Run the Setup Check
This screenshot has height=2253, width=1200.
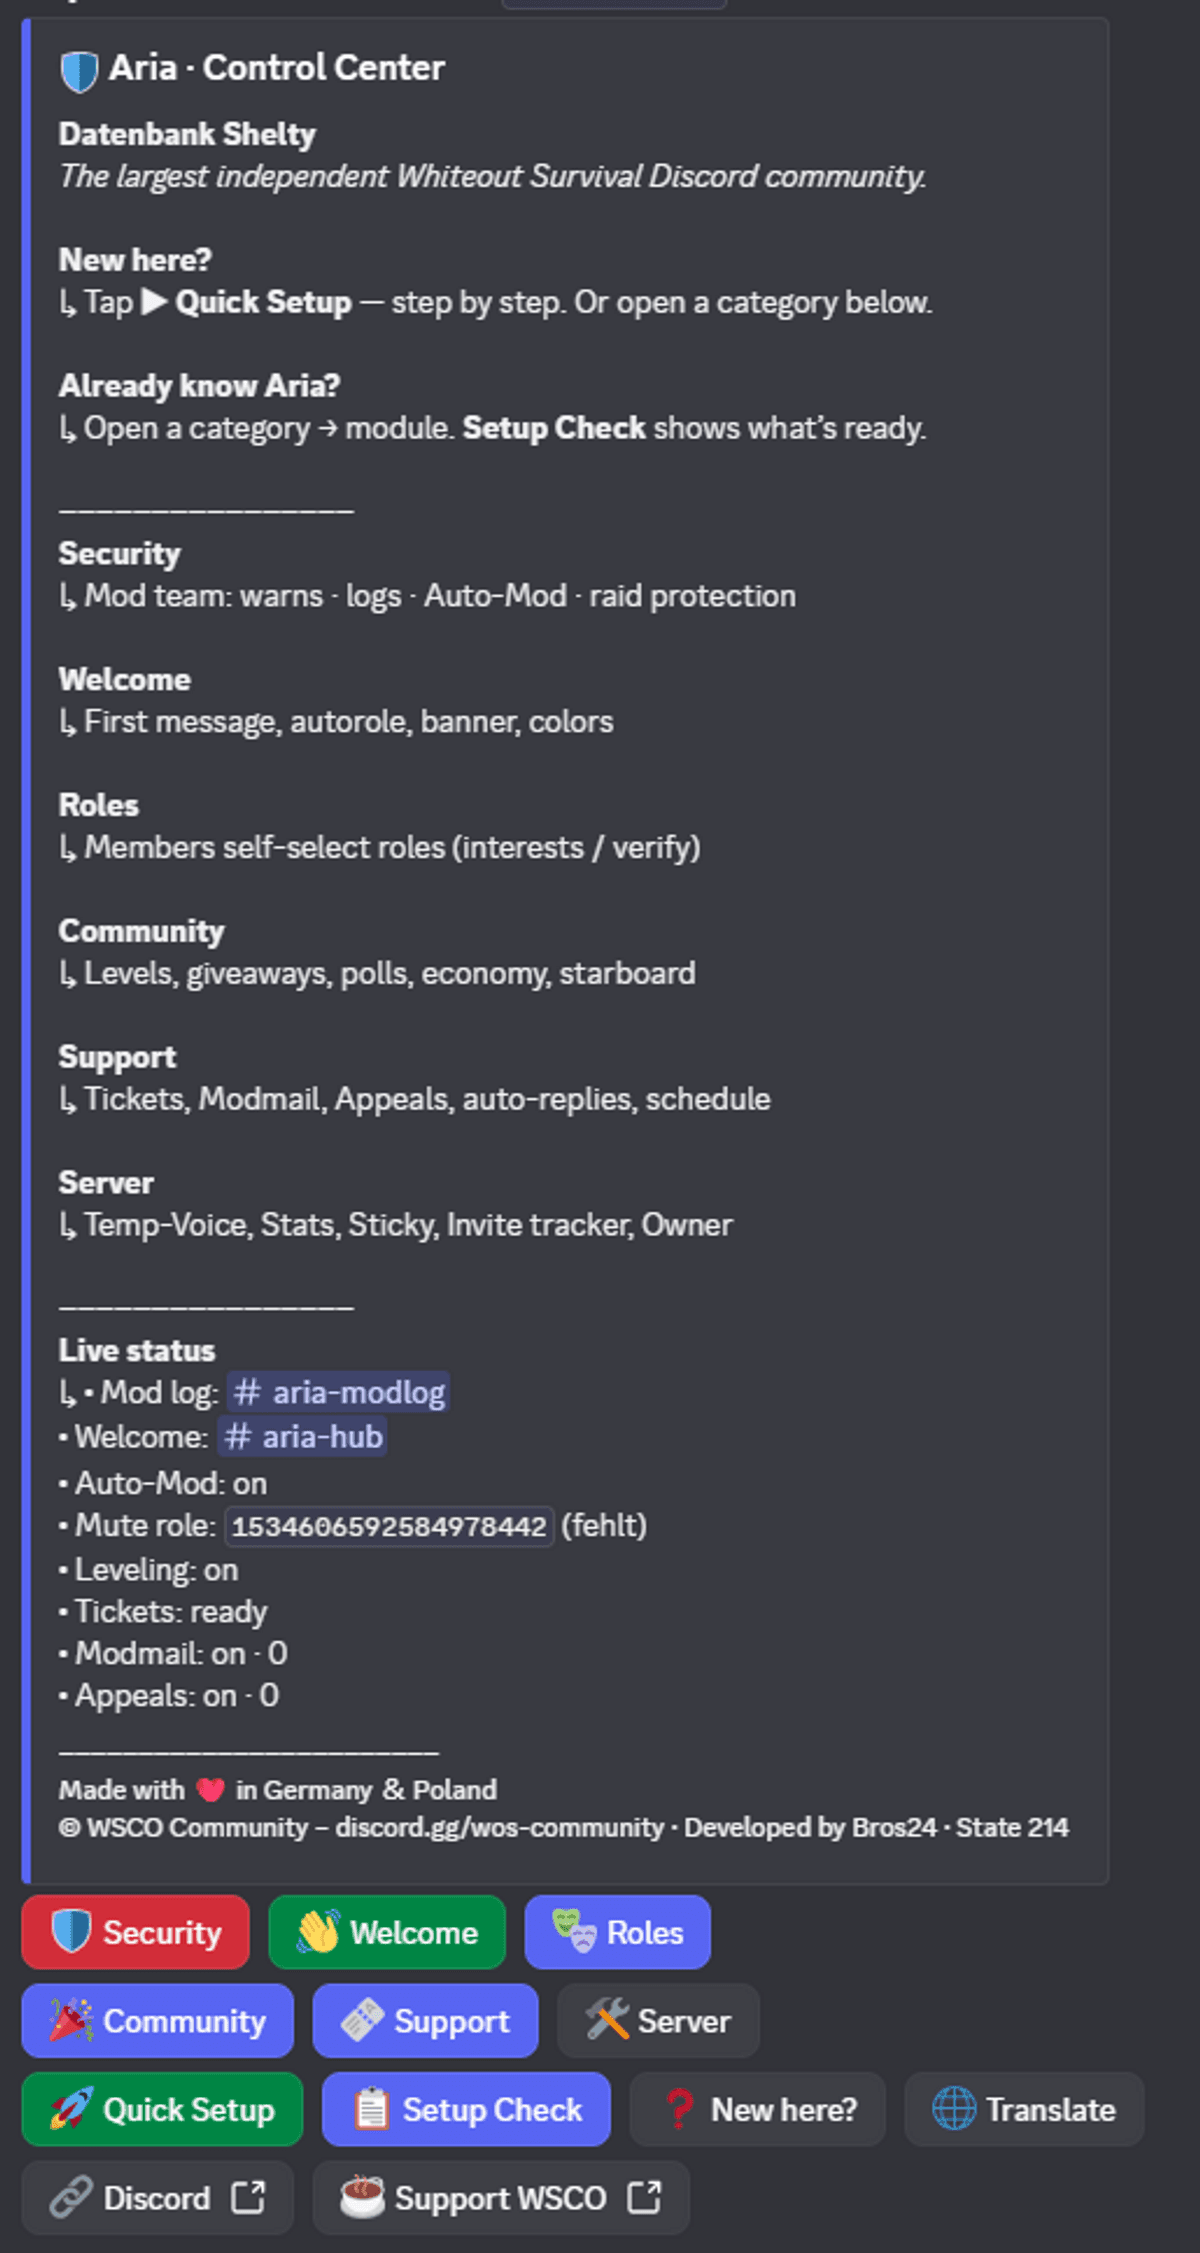tap(466, 2109)
